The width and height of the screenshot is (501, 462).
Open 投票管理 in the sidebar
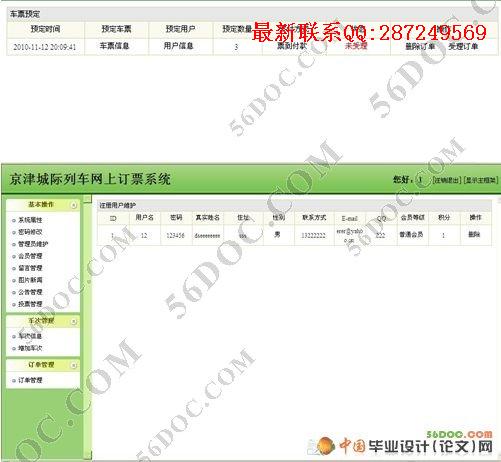coord(30,304)
